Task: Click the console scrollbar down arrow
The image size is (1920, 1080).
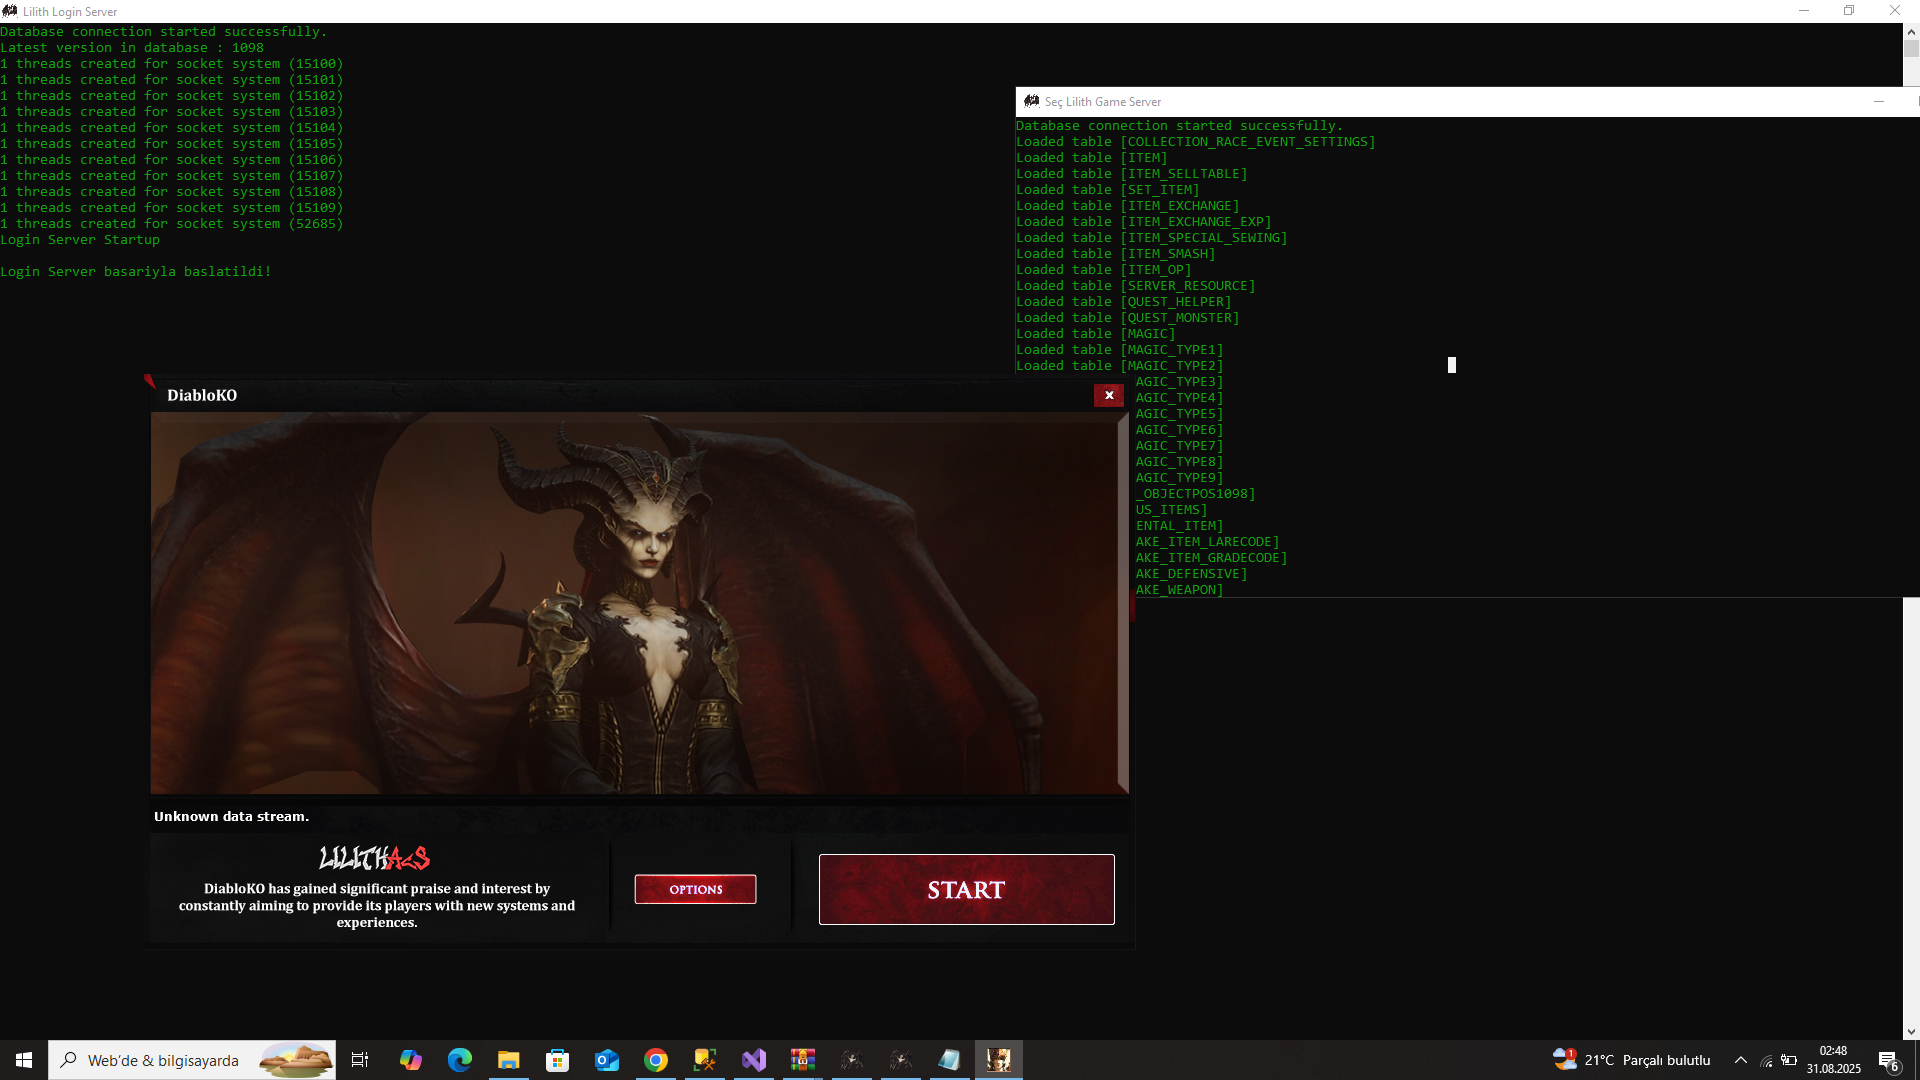Action: 1911,1032
